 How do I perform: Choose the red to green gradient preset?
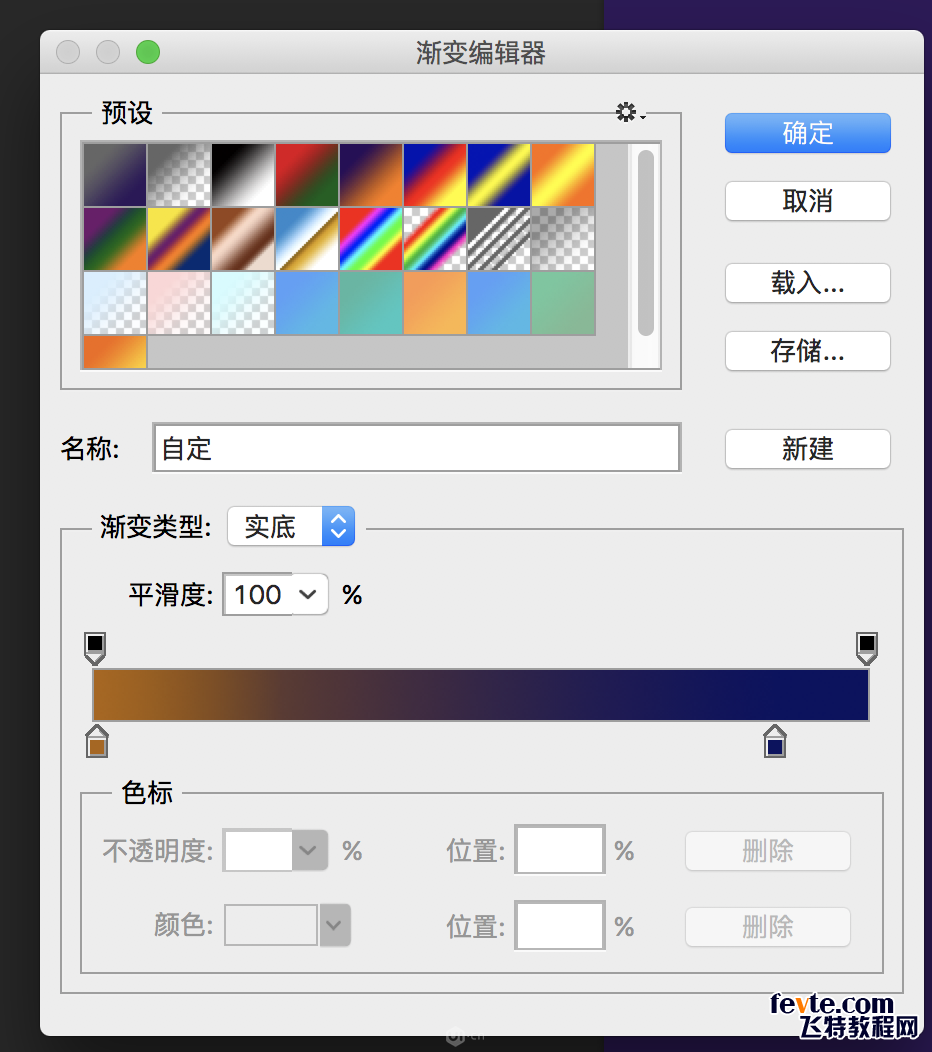307,174
